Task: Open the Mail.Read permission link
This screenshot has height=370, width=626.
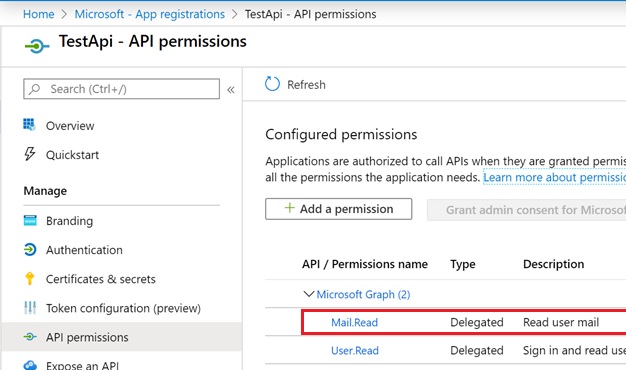Action: (354, 322)
